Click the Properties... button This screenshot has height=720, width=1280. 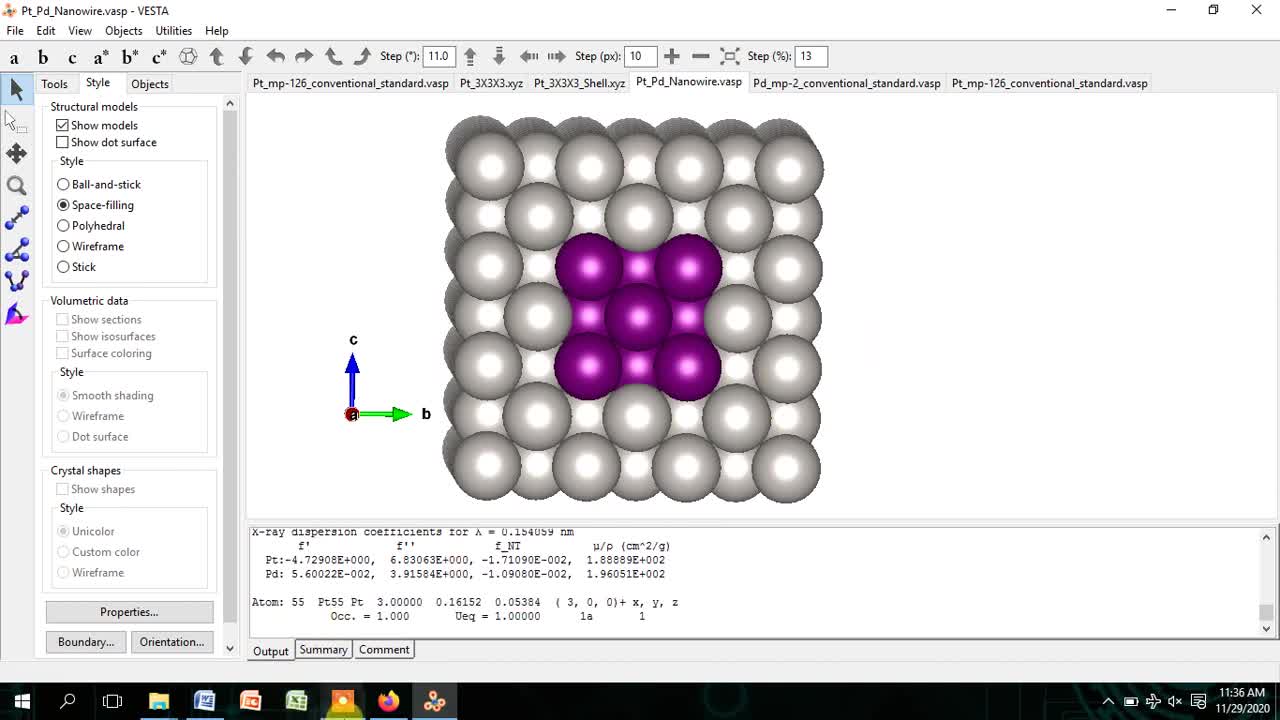[129, 612]
